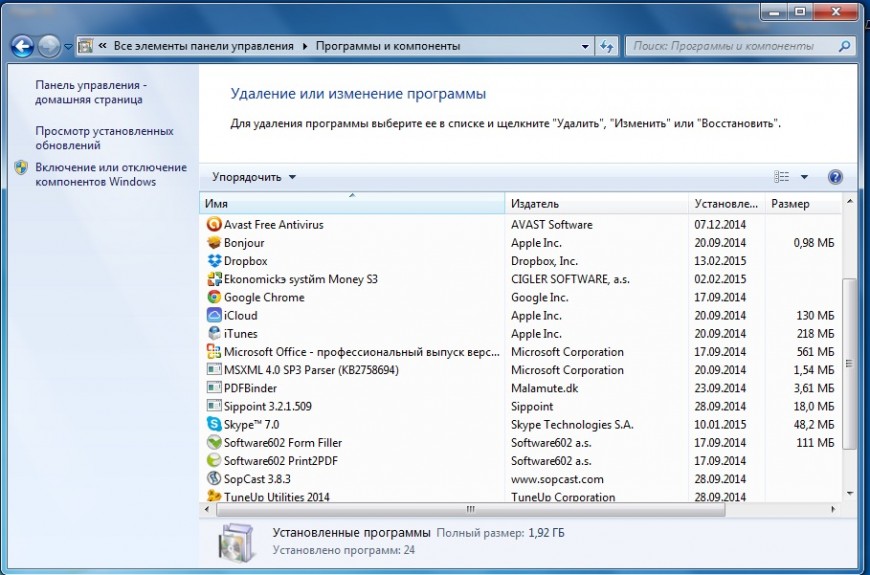Open Просмотр установленных обновлений link
870x575 pixels.
(104, 138)
